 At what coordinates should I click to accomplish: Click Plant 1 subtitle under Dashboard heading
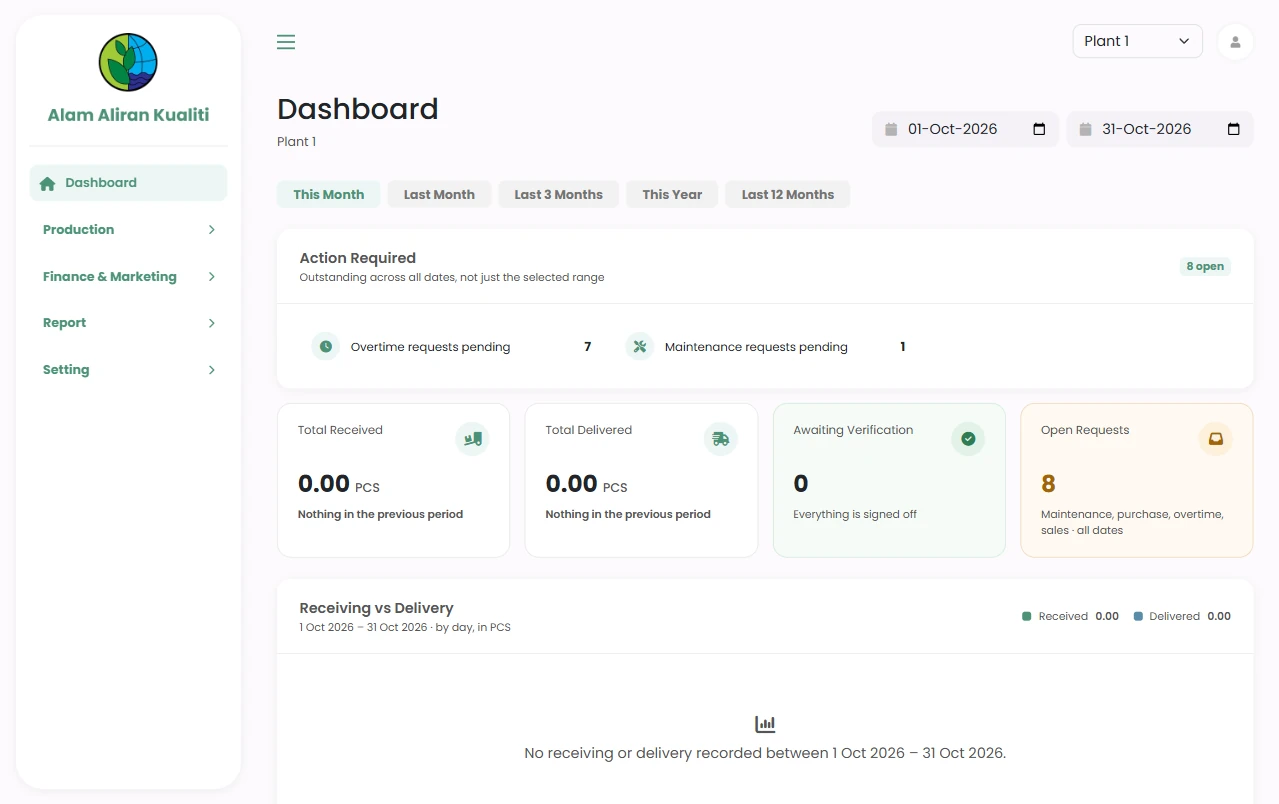point(296,142)
